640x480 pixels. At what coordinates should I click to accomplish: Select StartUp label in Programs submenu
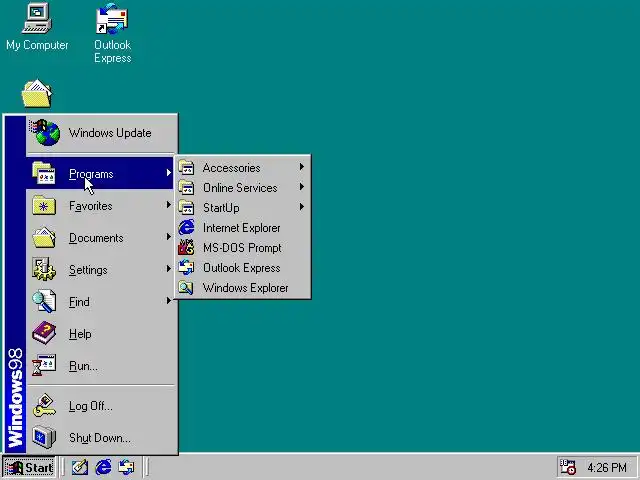pyautogui.click(x=221, y=208)
